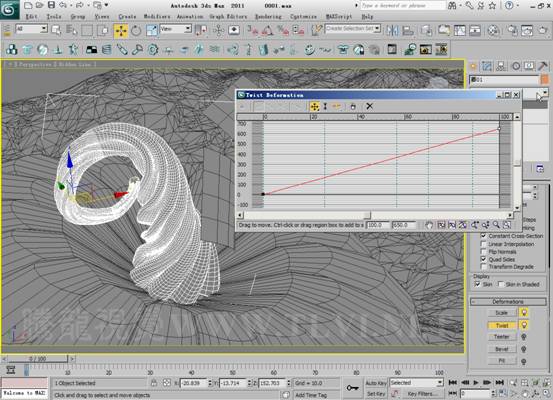Click the time slider 0 / 100

point(37,359)
